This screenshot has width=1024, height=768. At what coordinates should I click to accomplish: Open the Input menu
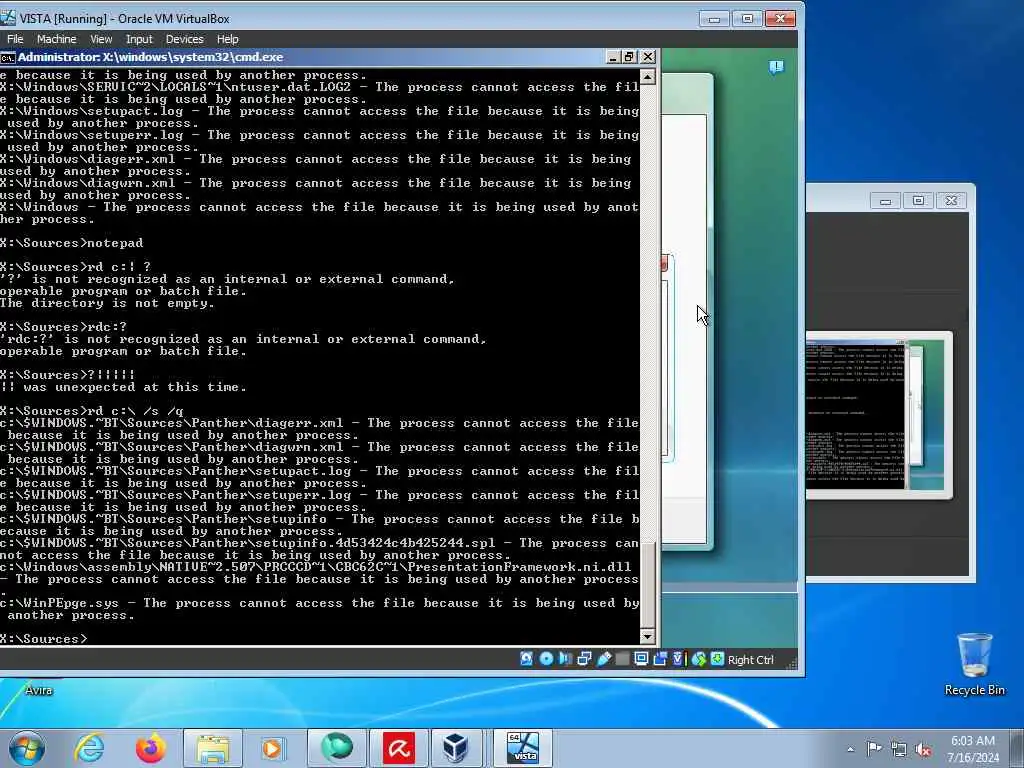pyautogui.click(x=138, y=39)
